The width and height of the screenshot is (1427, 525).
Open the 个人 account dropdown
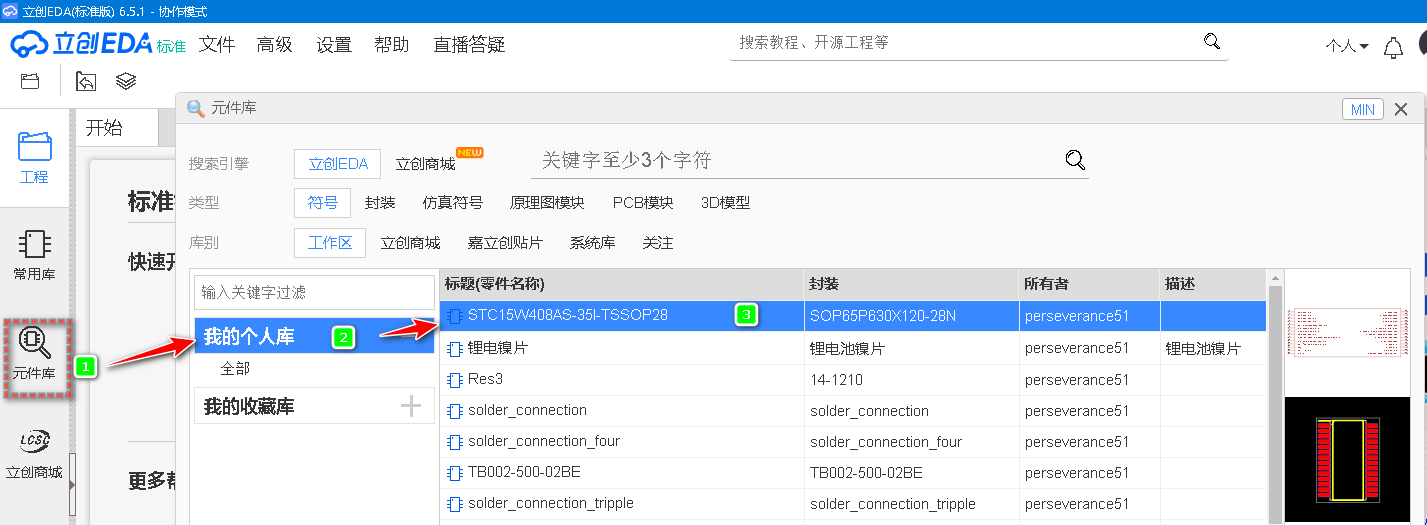tap(1347, 46)
